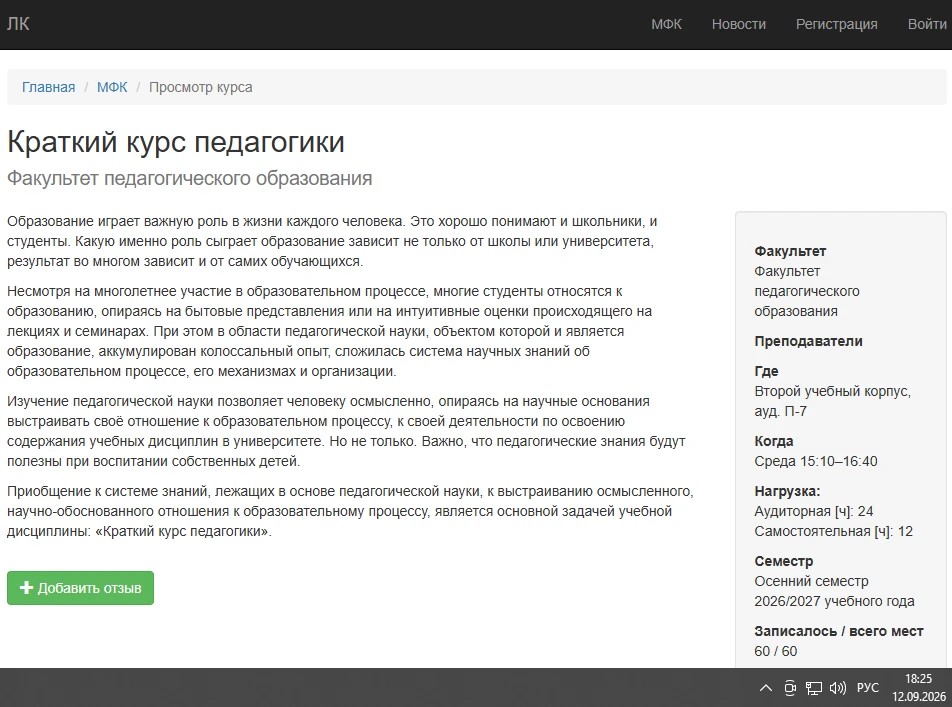Go to the Регистрация page

(836, 24)
